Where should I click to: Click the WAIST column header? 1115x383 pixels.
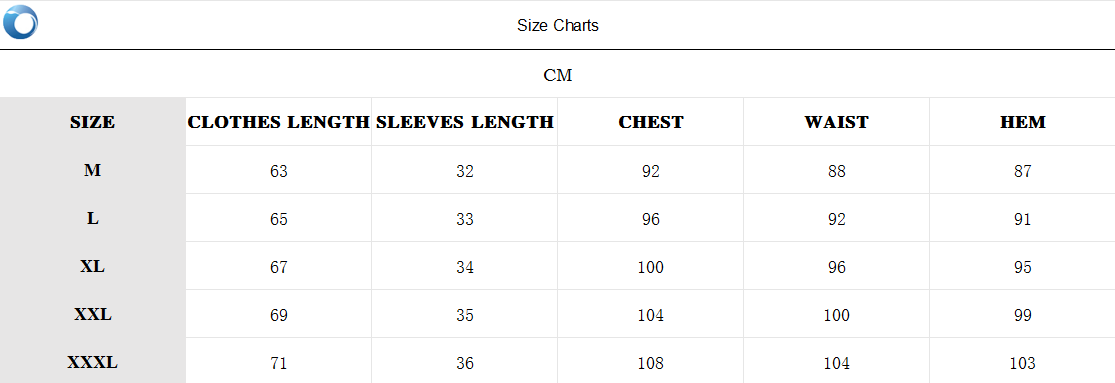point(836,122)
